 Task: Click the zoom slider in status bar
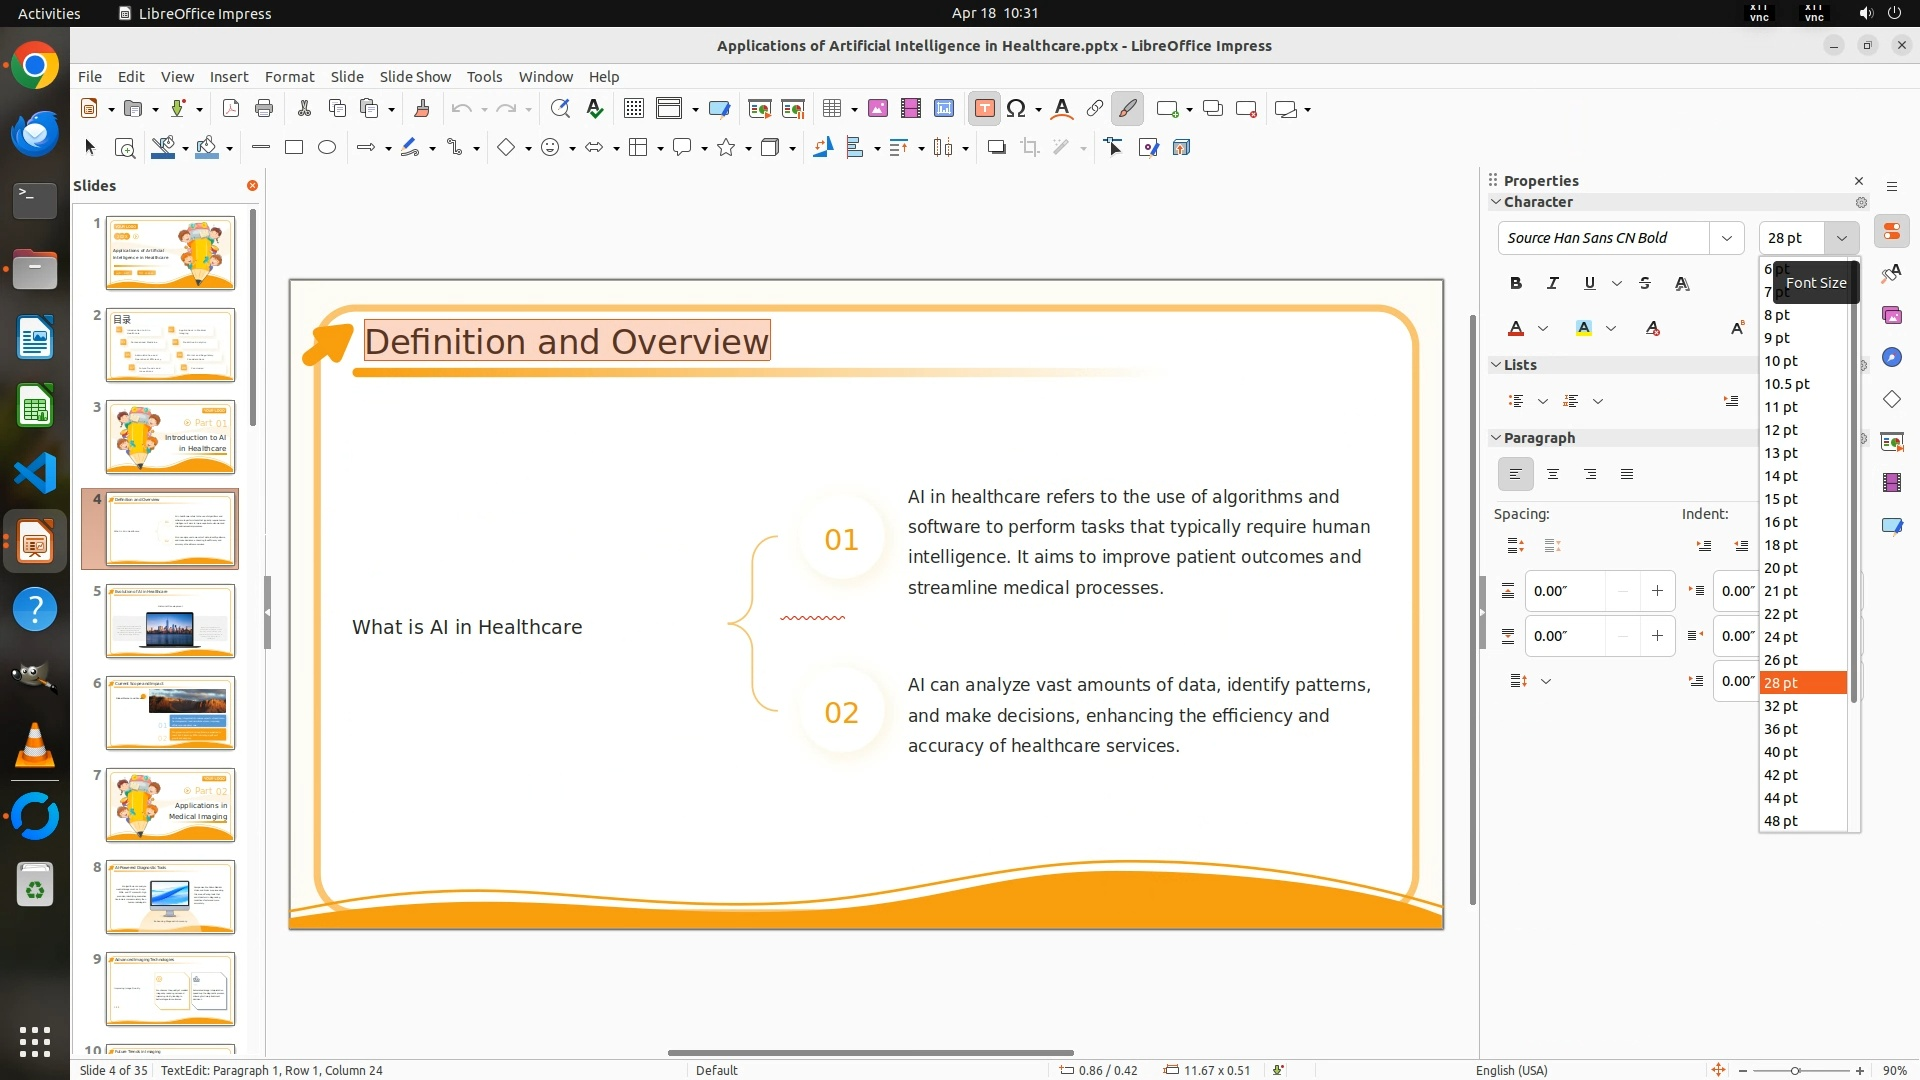tap(1795, 1070)
